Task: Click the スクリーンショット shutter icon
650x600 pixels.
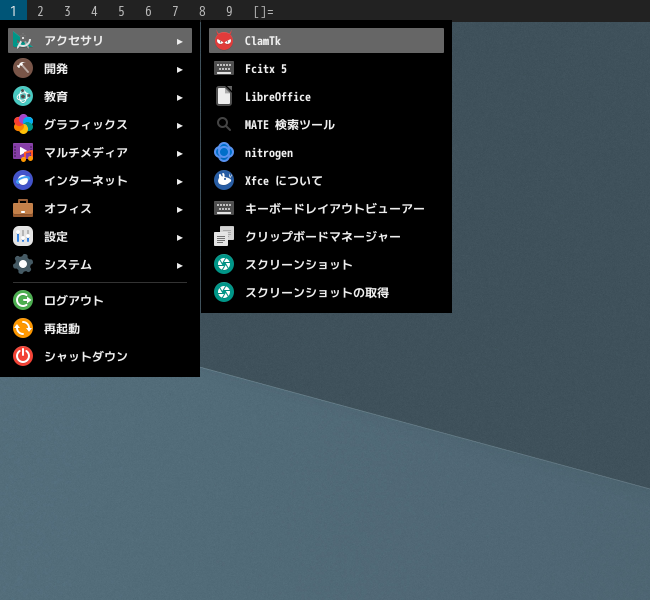Action: (224, 264)
